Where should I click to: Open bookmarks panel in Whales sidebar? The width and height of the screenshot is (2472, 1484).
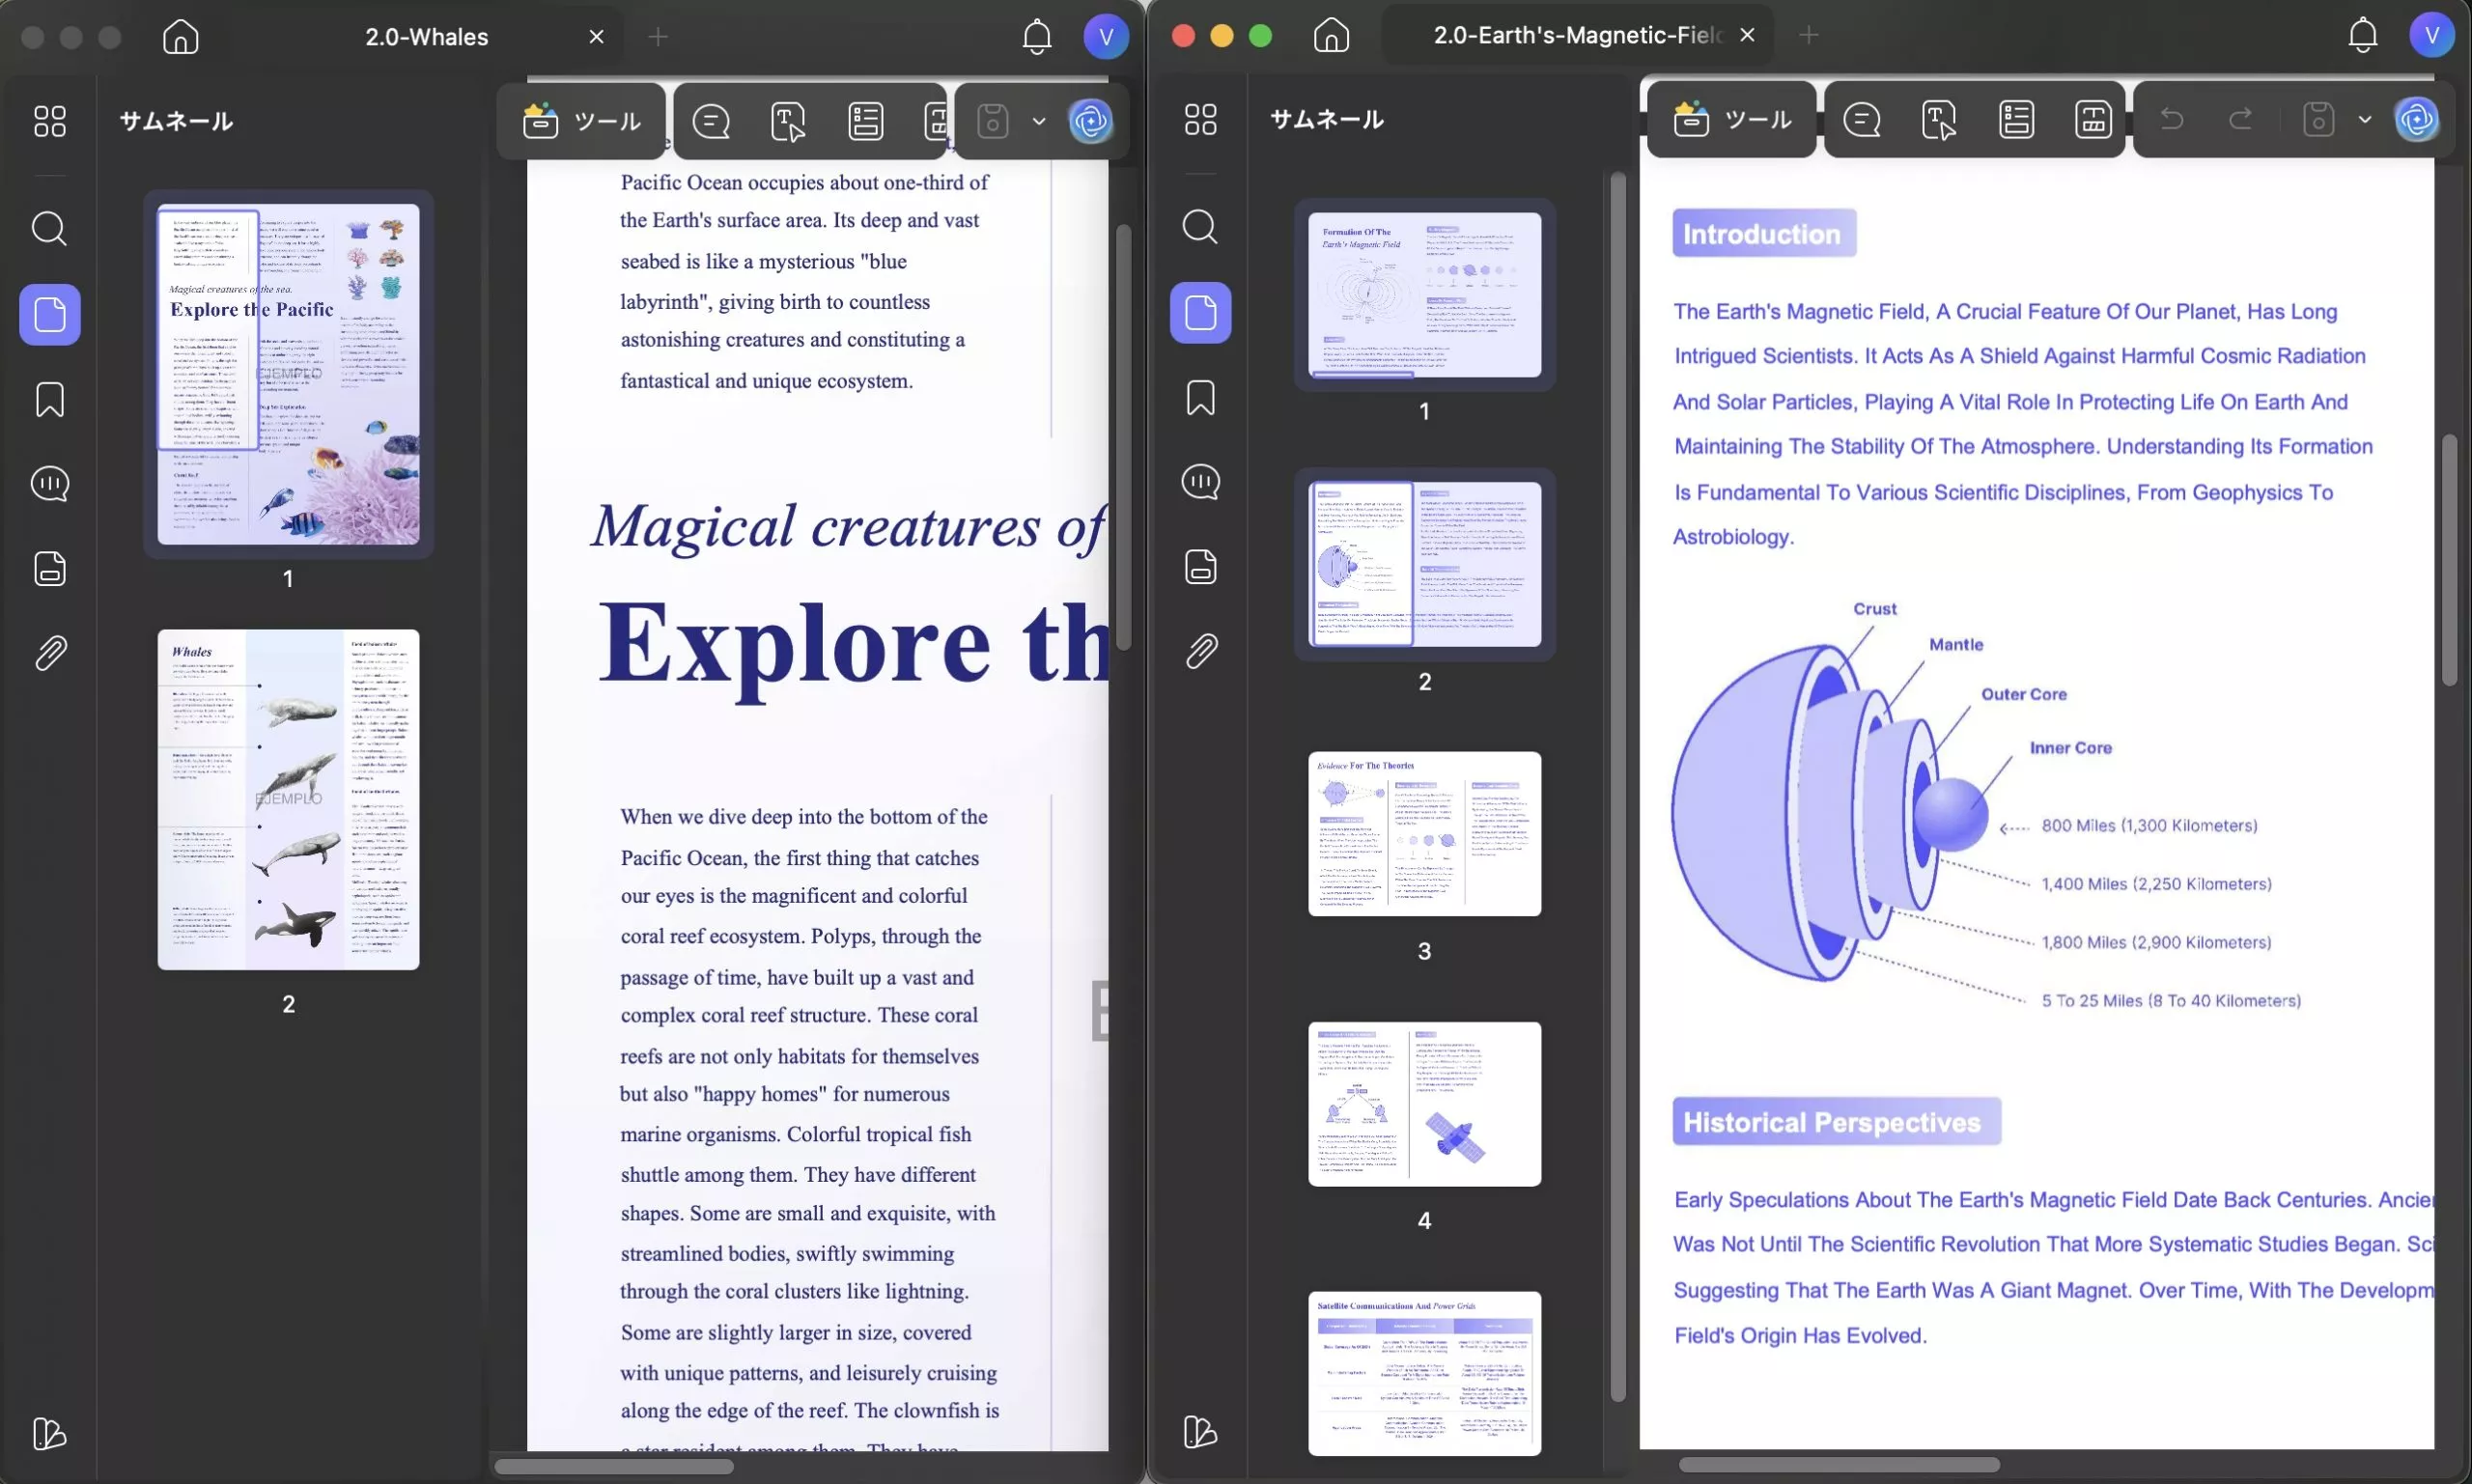[x=50, y=400]
